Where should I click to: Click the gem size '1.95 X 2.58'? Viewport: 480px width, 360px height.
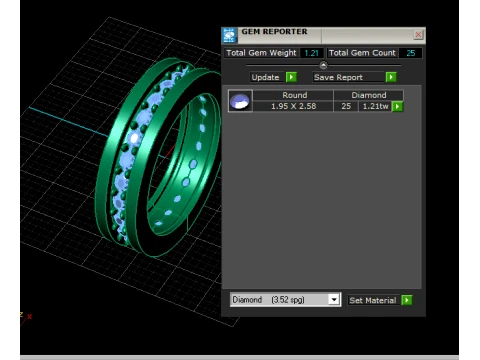coord(293,106)
